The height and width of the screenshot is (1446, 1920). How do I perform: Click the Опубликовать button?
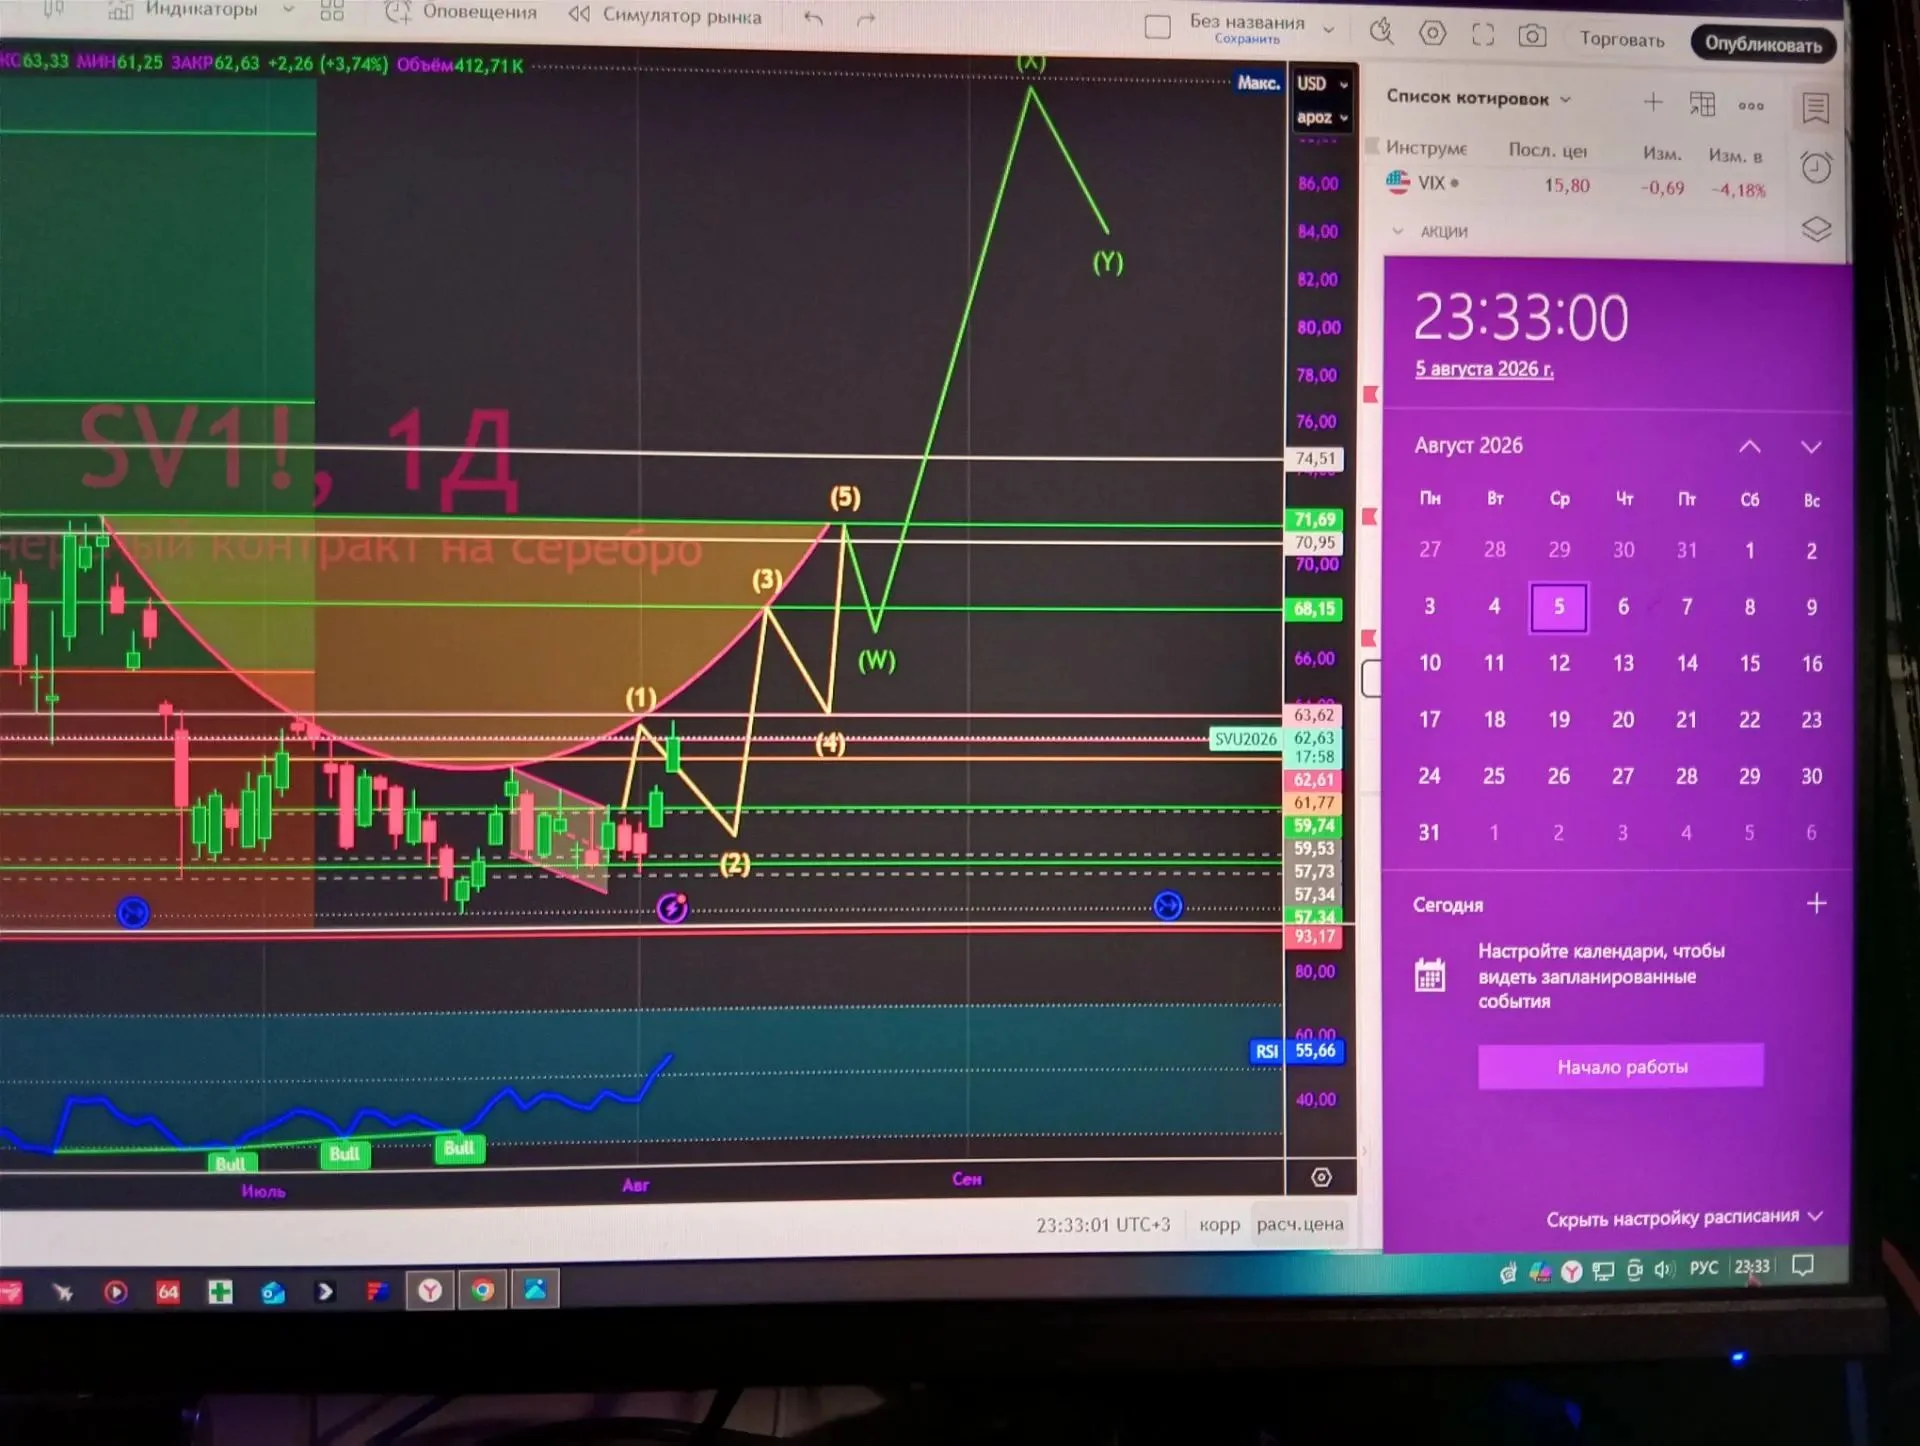(x=1763, y=44)
